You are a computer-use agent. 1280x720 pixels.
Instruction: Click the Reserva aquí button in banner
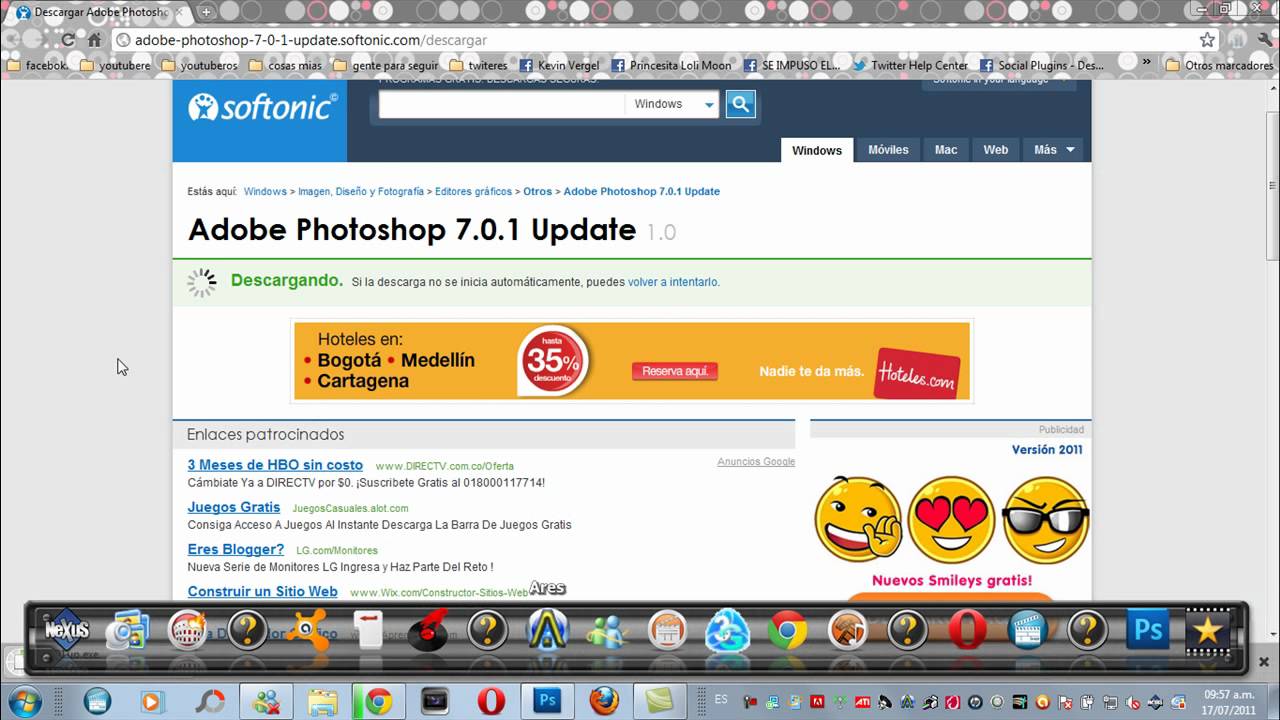pyautogui.click(x=675, y=371)
